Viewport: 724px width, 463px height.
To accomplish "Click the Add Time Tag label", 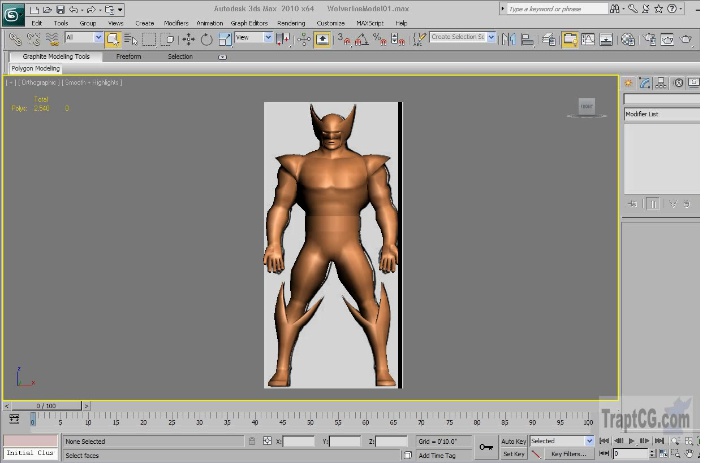I will coord(437,455).
